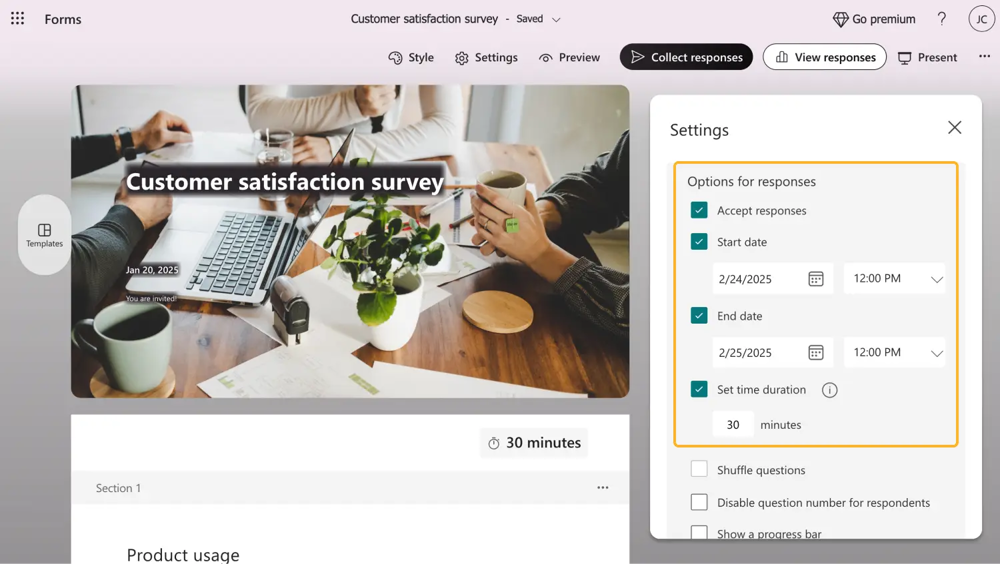Uncheck Accept responses checkbox

tap(699, 210)
